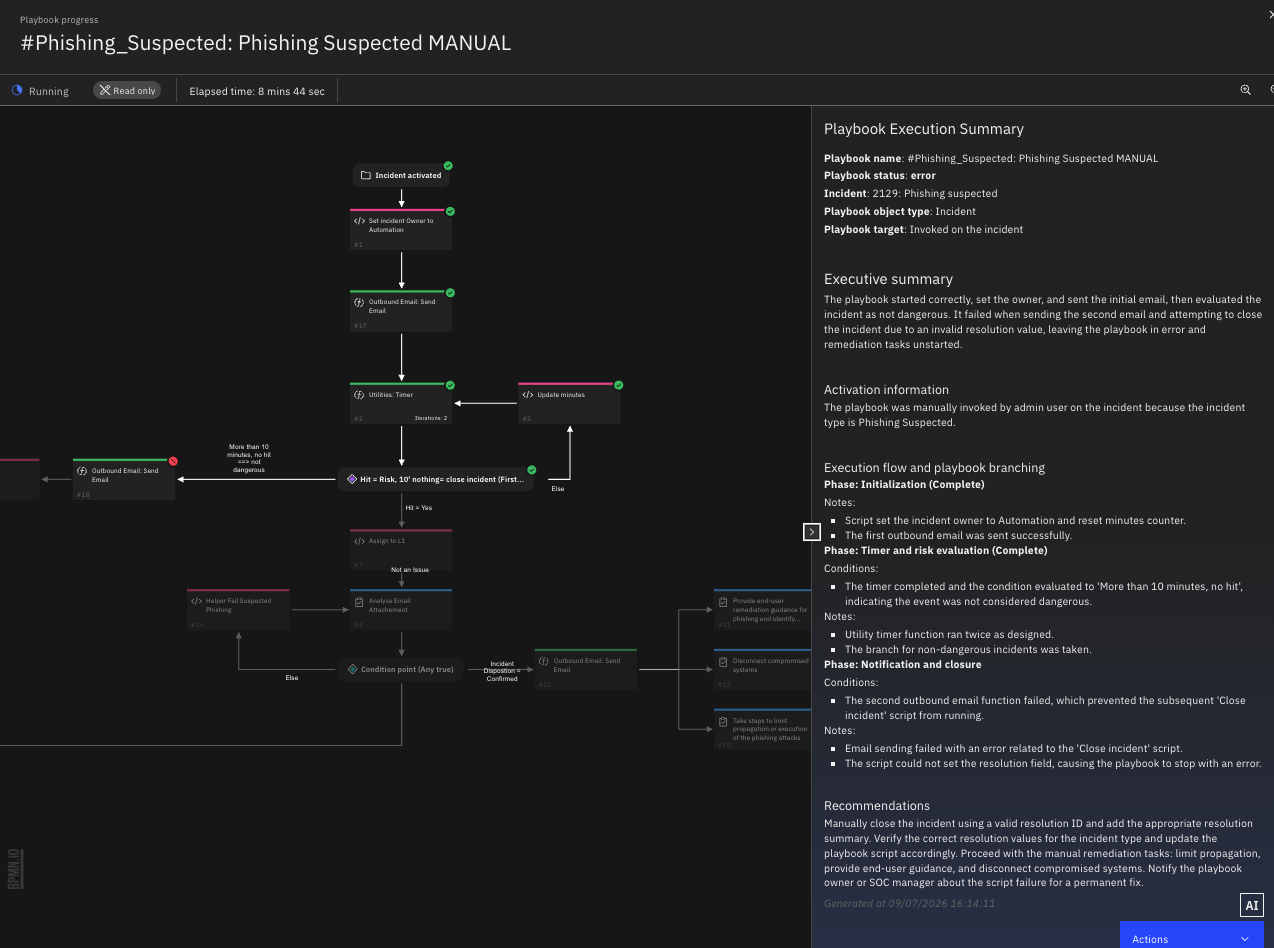Click the 'Executive summary' heading
This screenshot has width=1274, height=948.
[888, 279]
